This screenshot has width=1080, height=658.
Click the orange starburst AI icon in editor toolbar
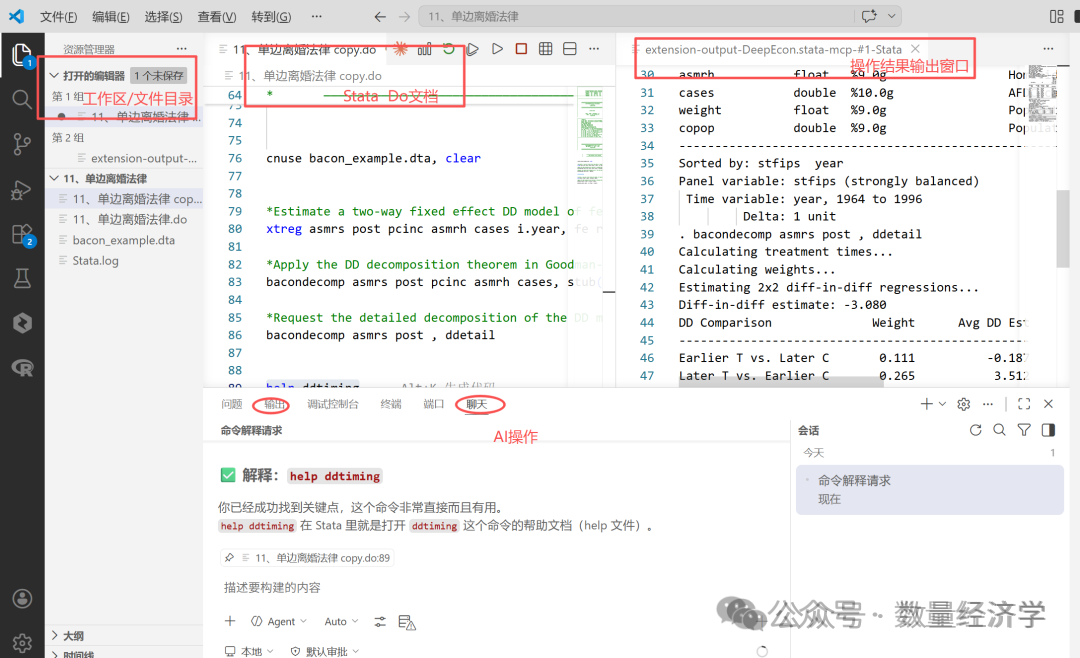(400, 49)
